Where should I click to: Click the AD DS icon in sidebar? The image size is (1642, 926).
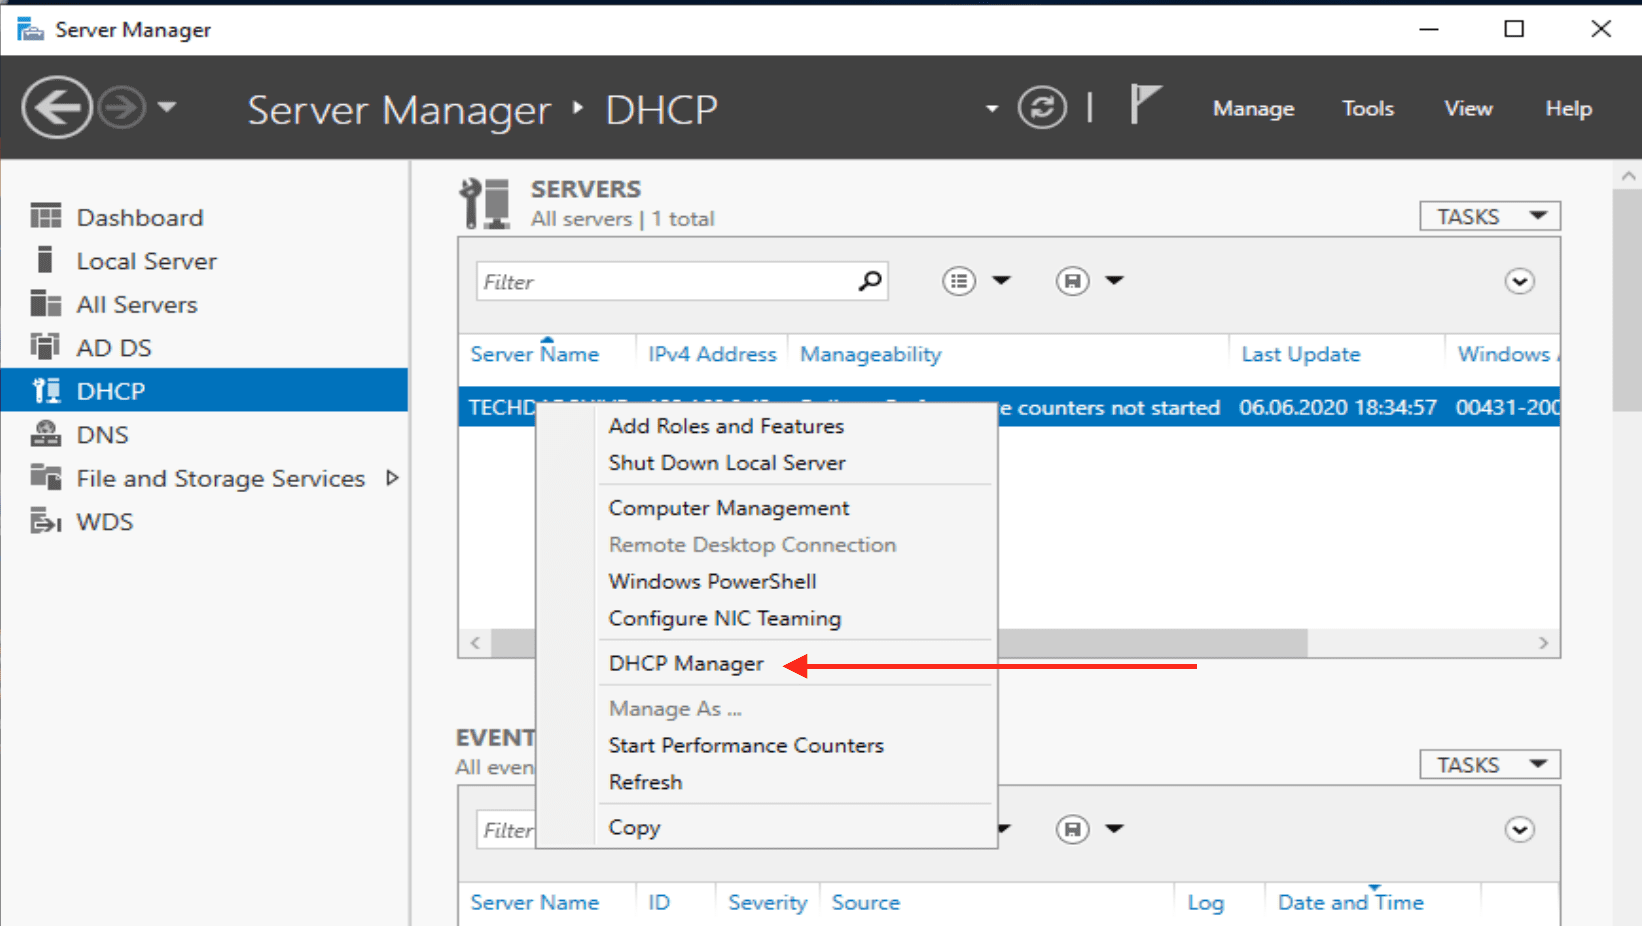45,346
